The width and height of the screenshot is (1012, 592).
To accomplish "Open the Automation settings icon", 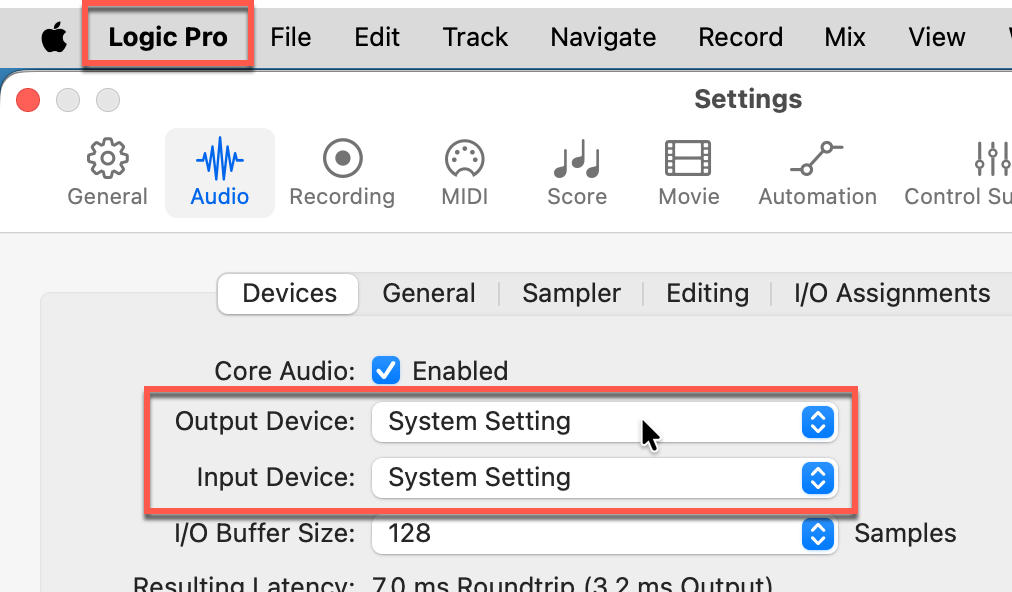I will [817, 160].
